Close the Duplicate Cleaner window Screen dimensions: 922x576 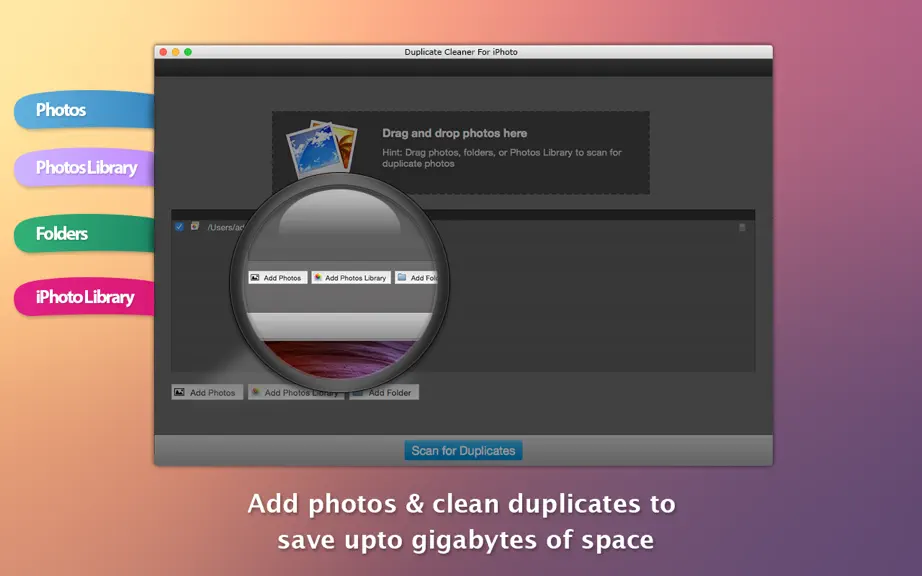click(x=163, y=52)
